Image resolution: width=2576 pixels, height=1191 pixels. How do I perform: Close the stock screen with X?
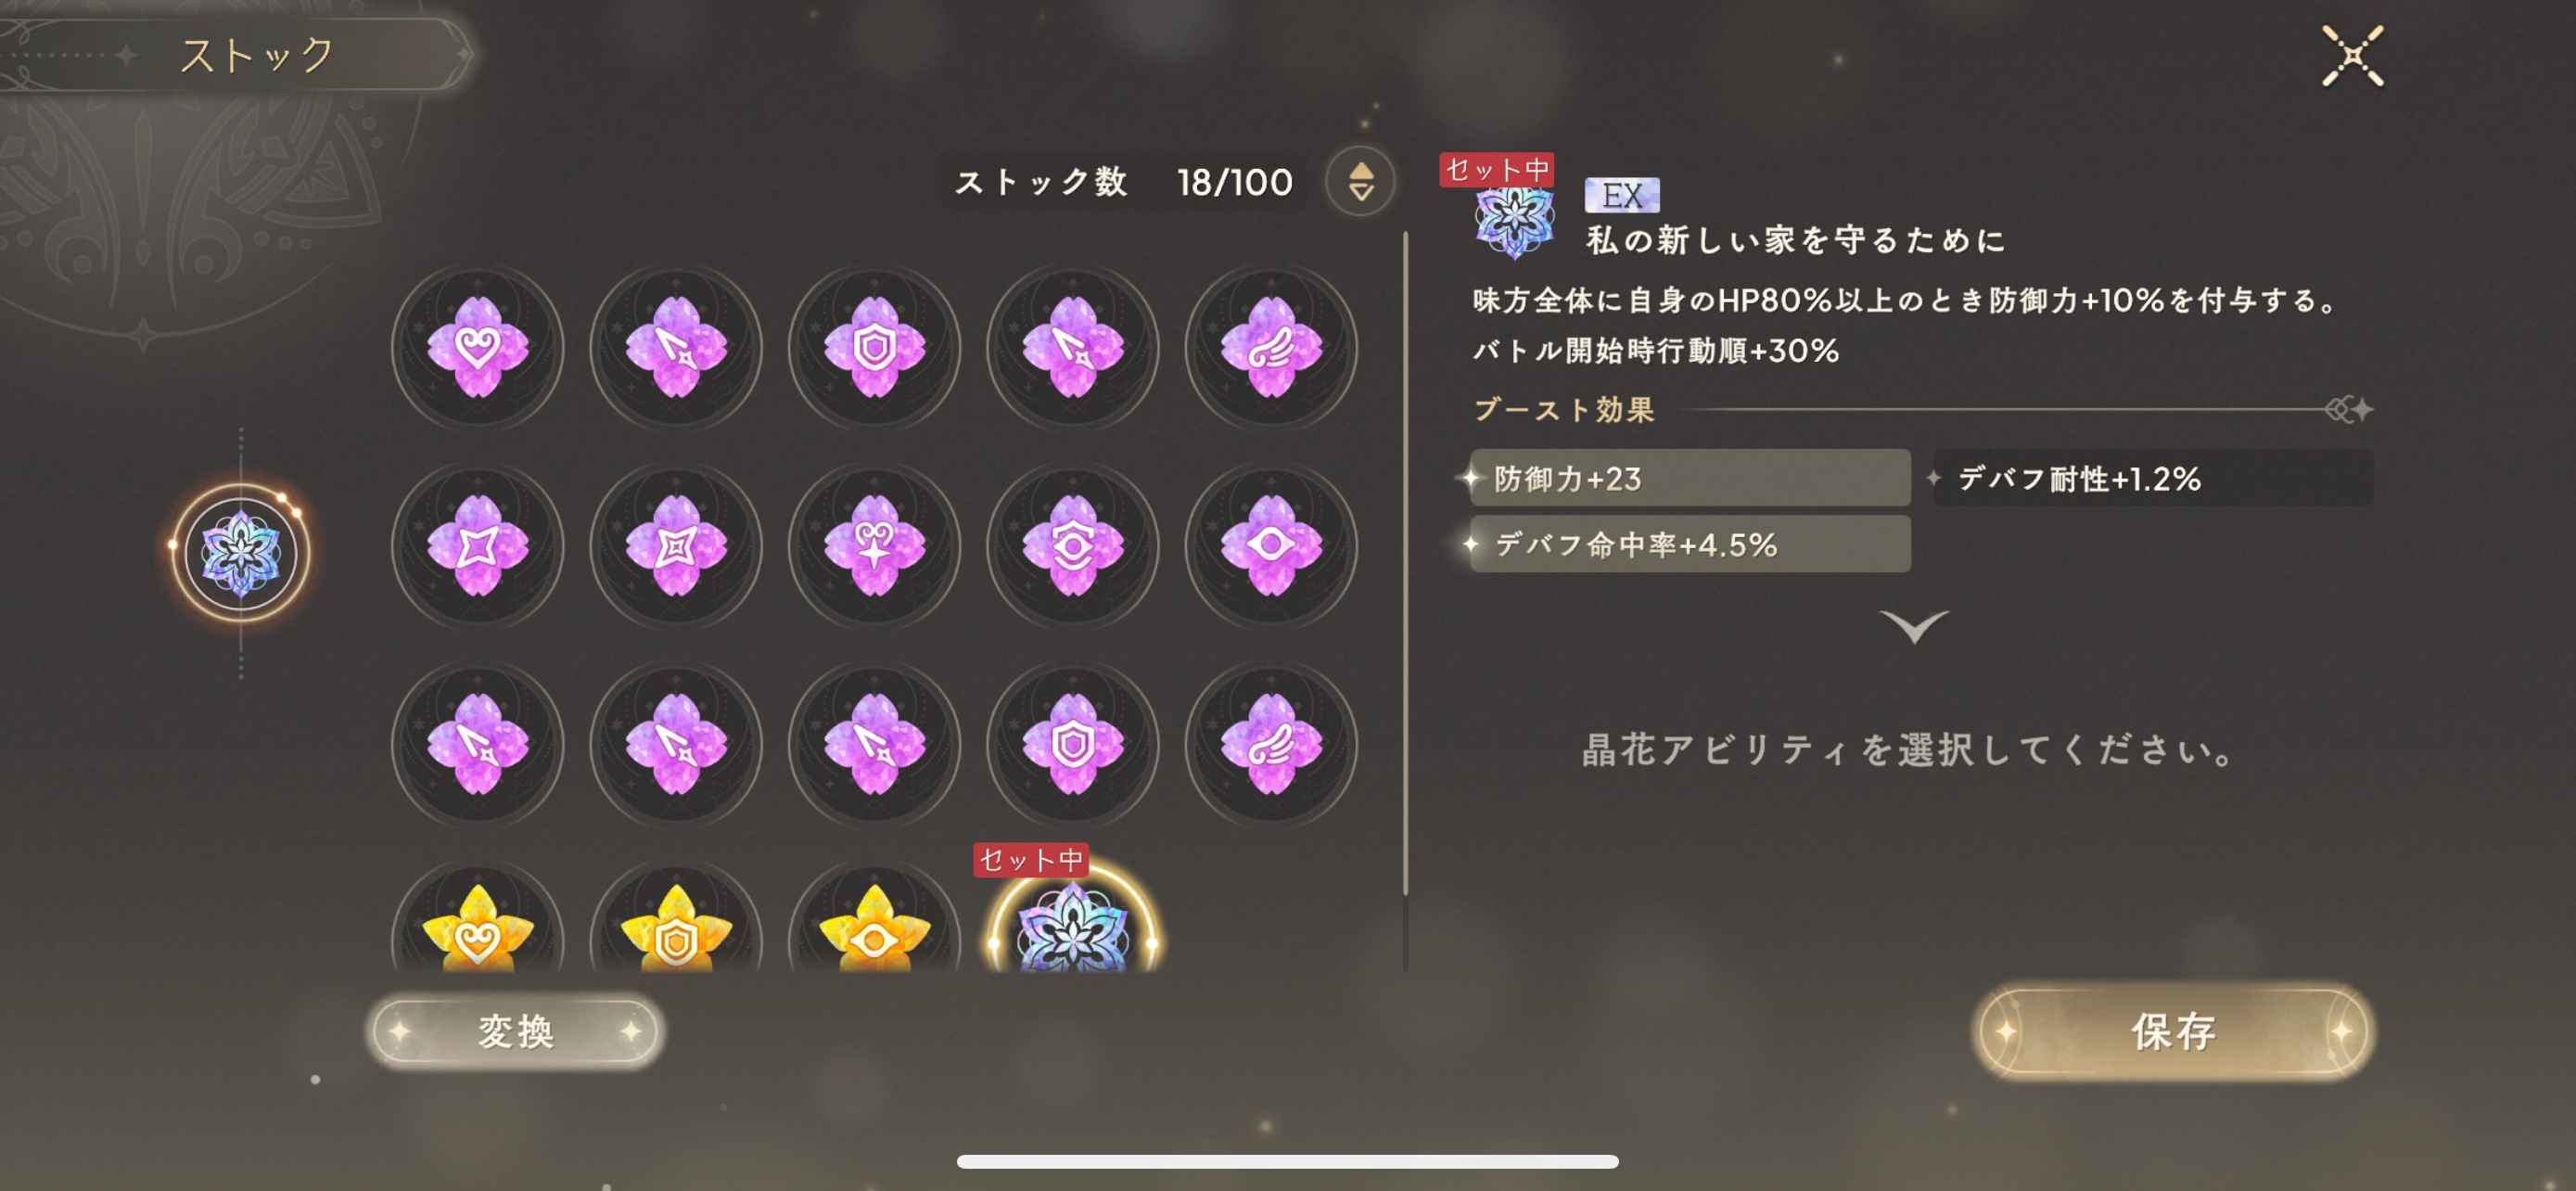click(x=2352, y=56)
